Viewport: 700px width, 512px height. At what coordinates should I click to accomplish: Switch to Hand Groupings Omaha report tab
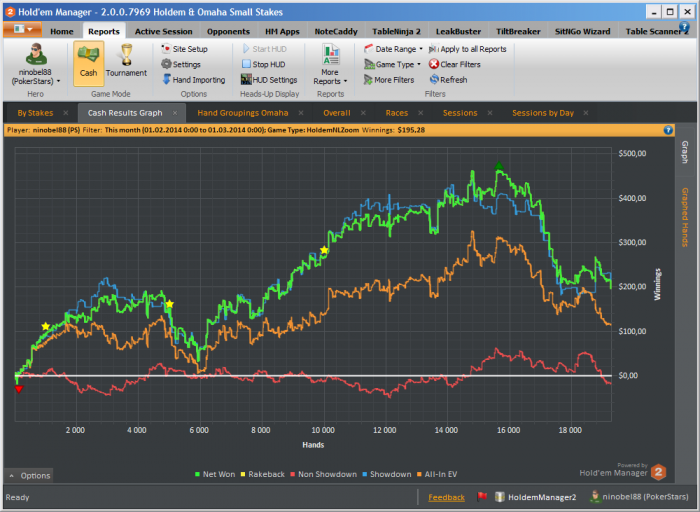click(x=242, y=113)
